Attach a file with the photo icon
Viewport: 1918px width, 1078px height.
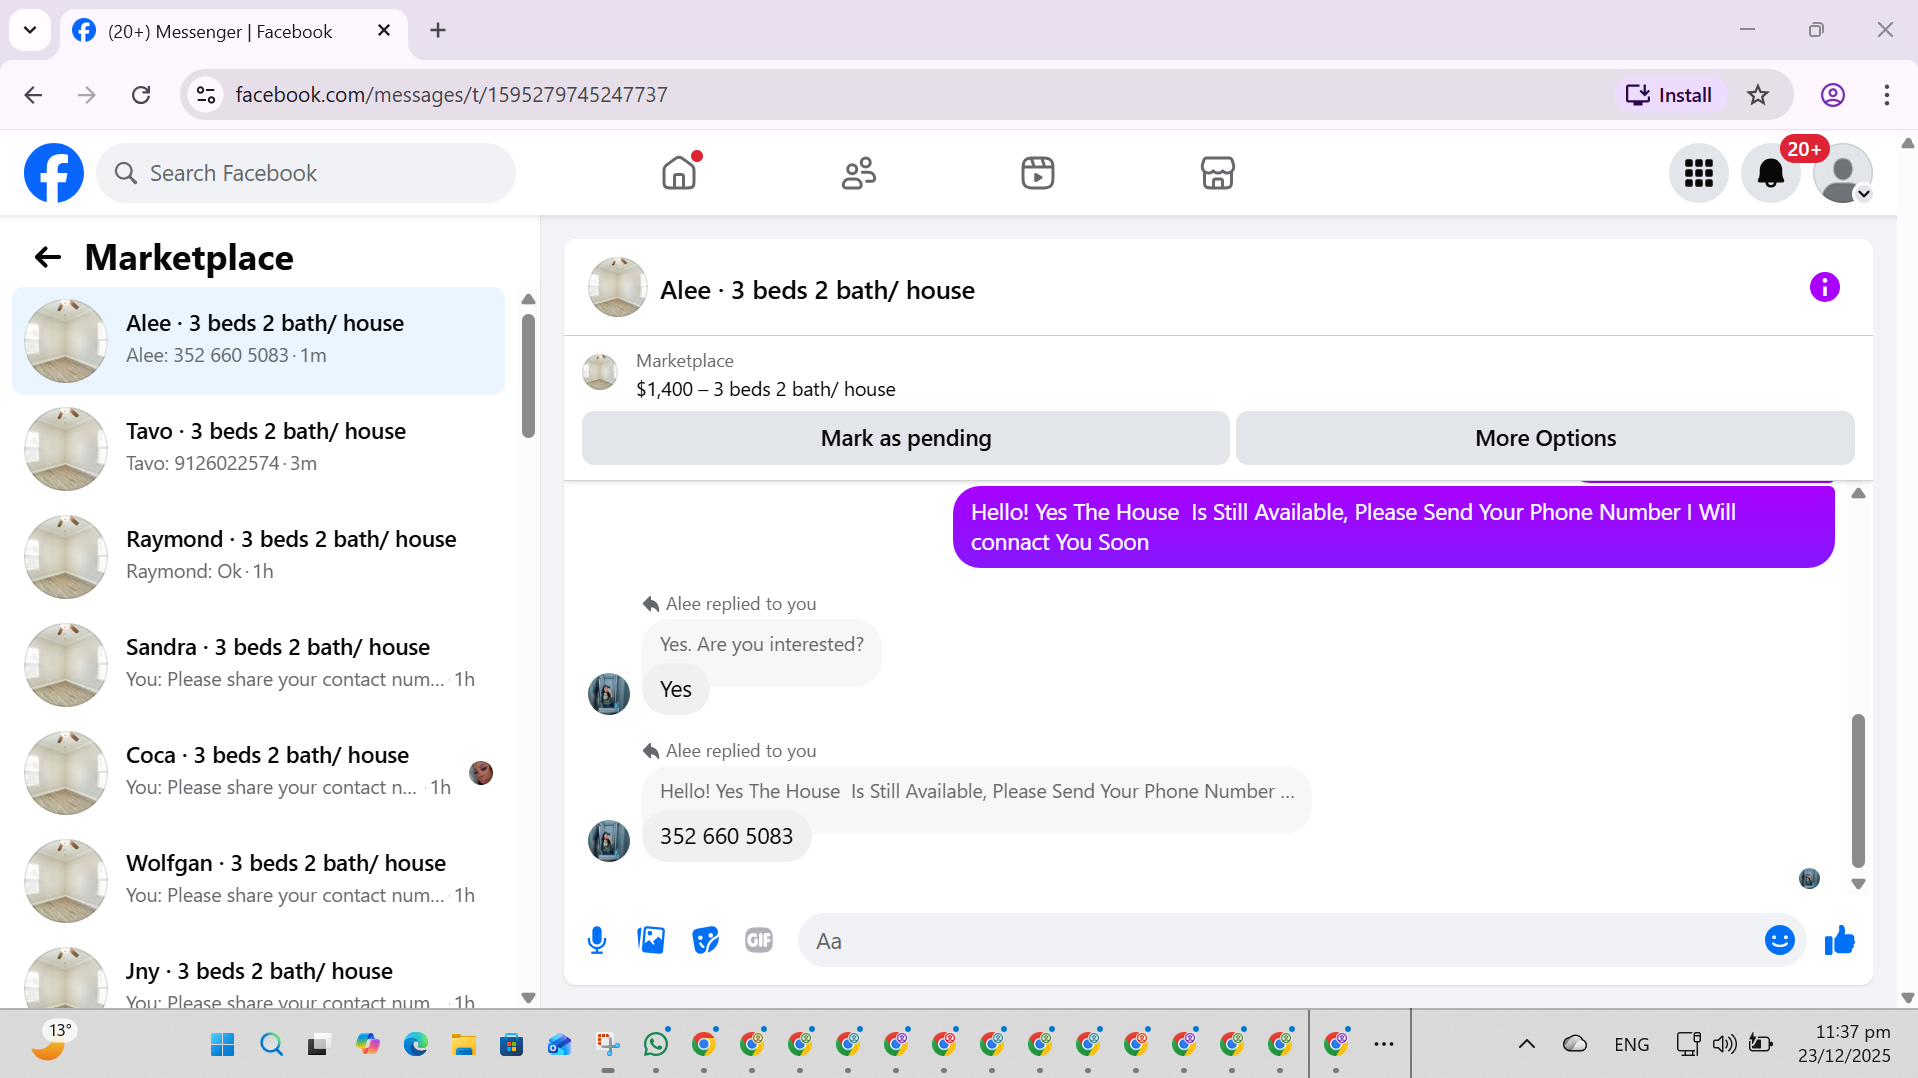(651, 940)
